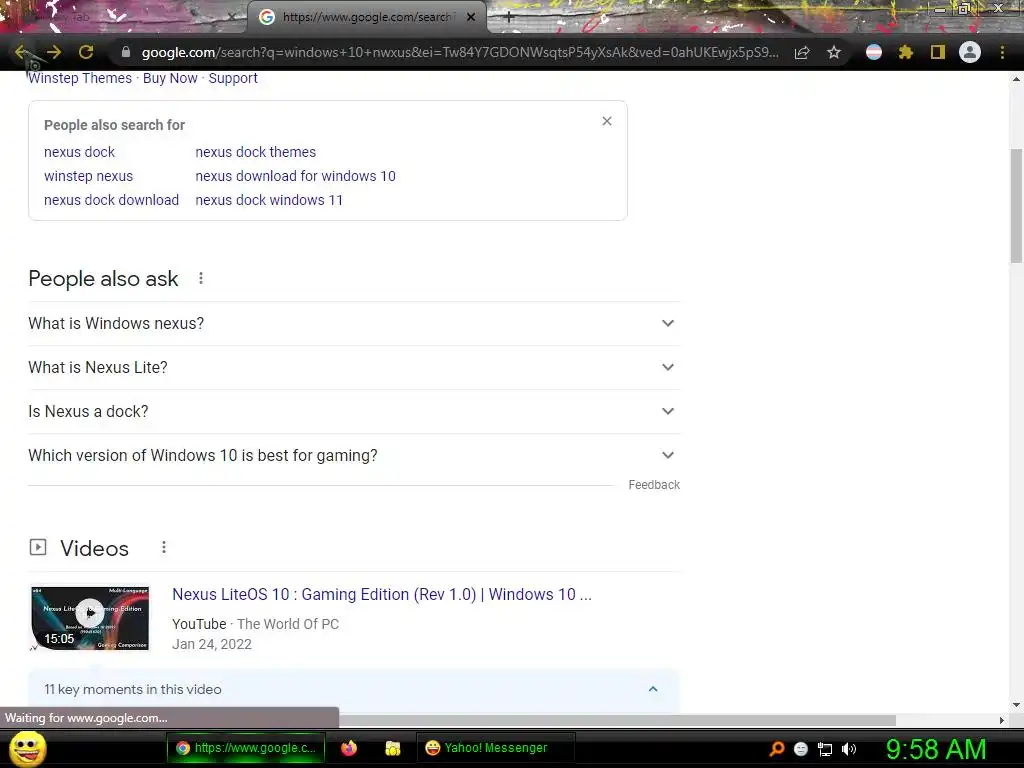This screenshot has height=768, width=1024.
Task: Click the 9:58 AM clock
Action: pyautogui.click(x=936, y=750)
